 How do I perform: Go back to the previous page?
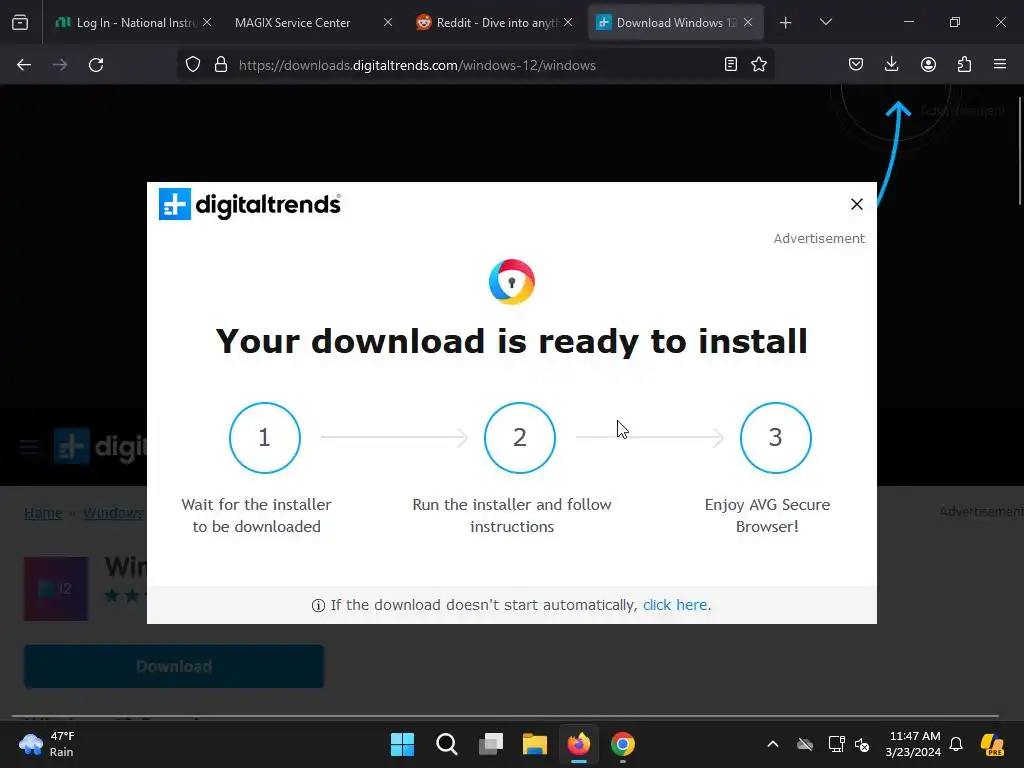(x=24, y=65)
